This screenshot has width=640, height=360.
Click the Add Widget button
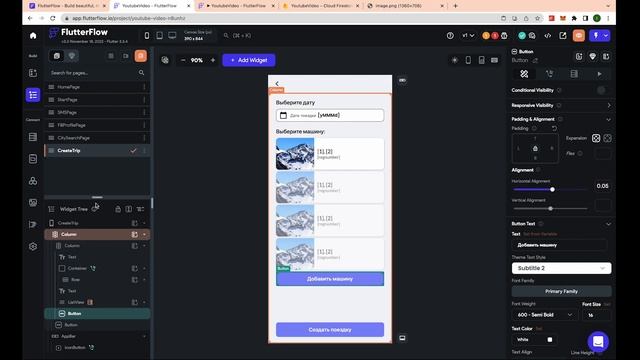tap(249, 60)
